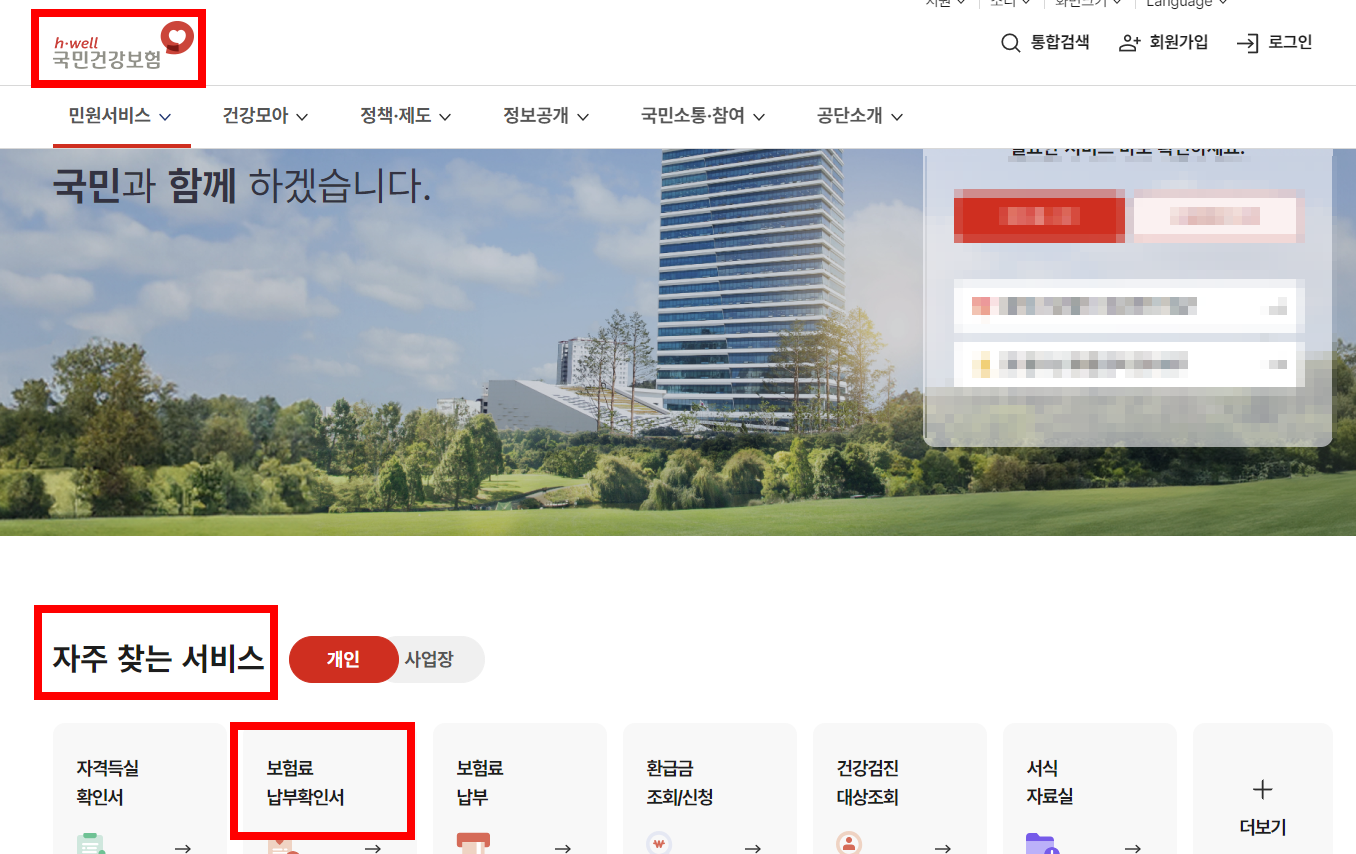The image size is (1356, 854).
Task: Click the arrow on the 자격득실 확인서 card
Action: [x=183, y=847]
